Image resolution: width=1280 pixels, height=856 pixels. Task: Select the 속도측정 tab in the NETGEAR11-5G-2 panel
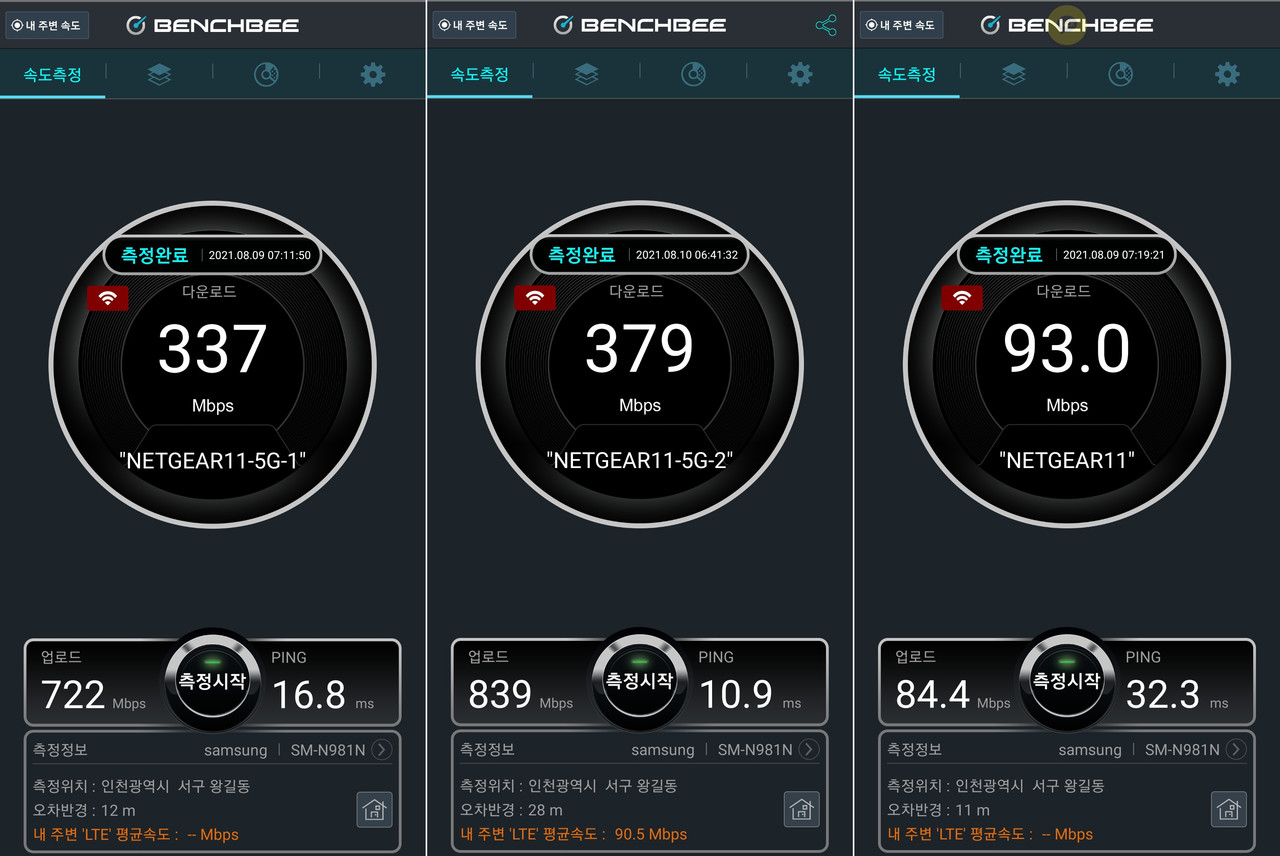479,75
